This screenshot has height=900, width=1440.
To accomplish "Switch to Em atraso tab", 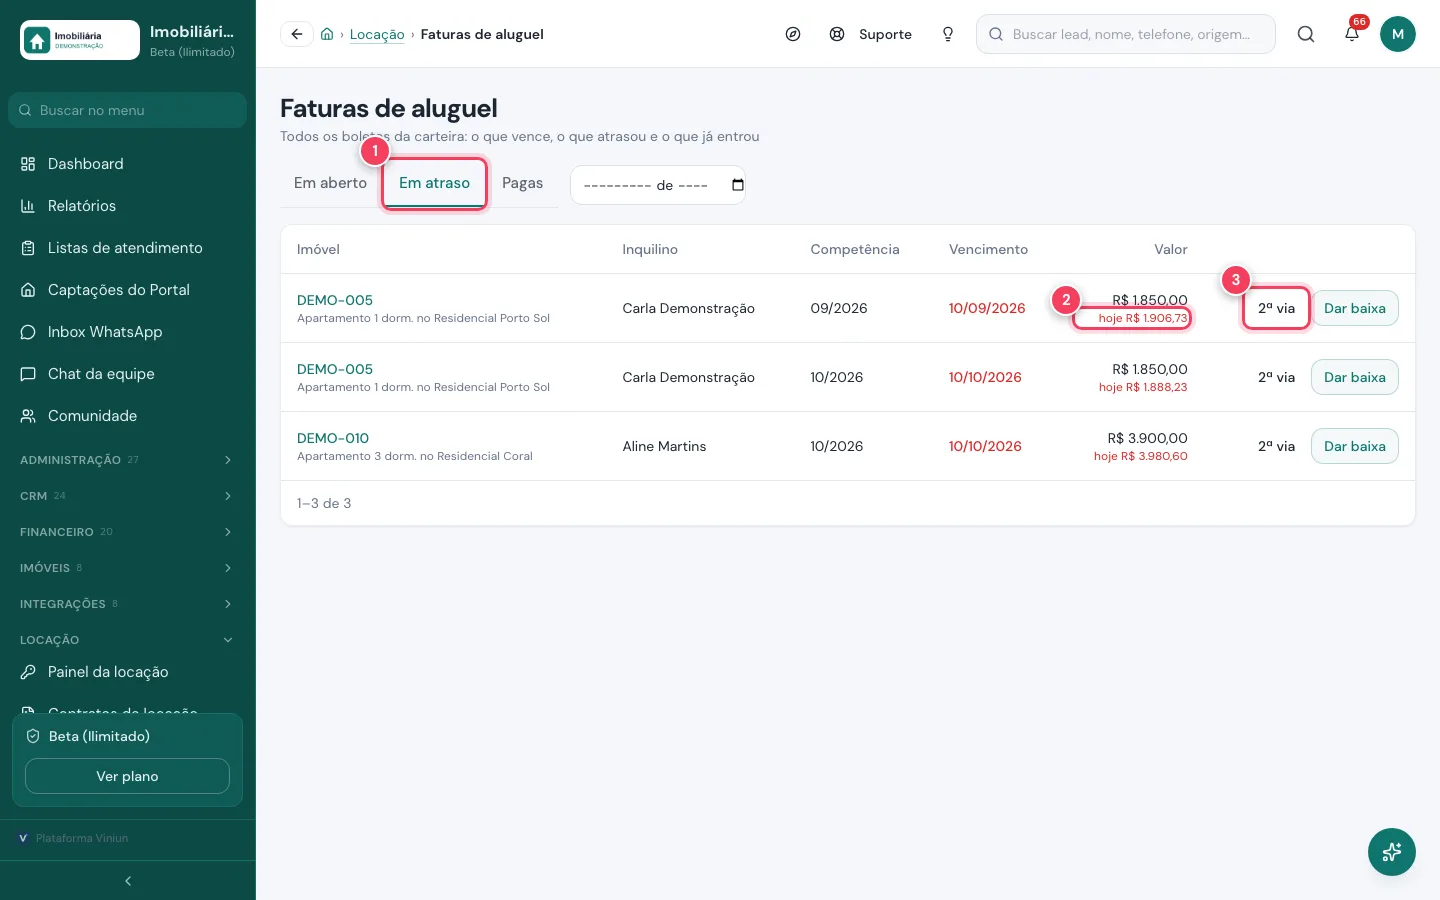I will coord(434,183).
